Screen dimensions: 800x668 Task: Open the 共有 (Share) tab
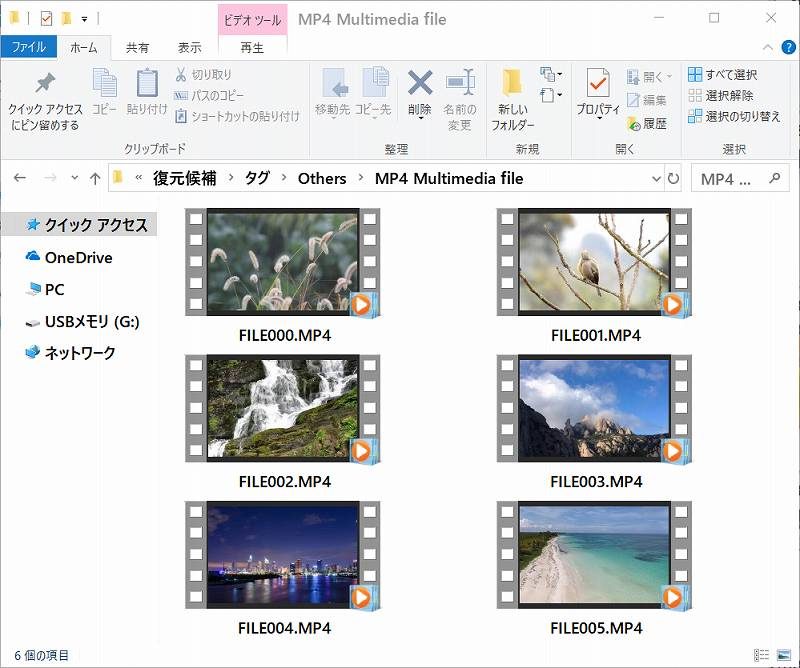click(x=137, y=47)
